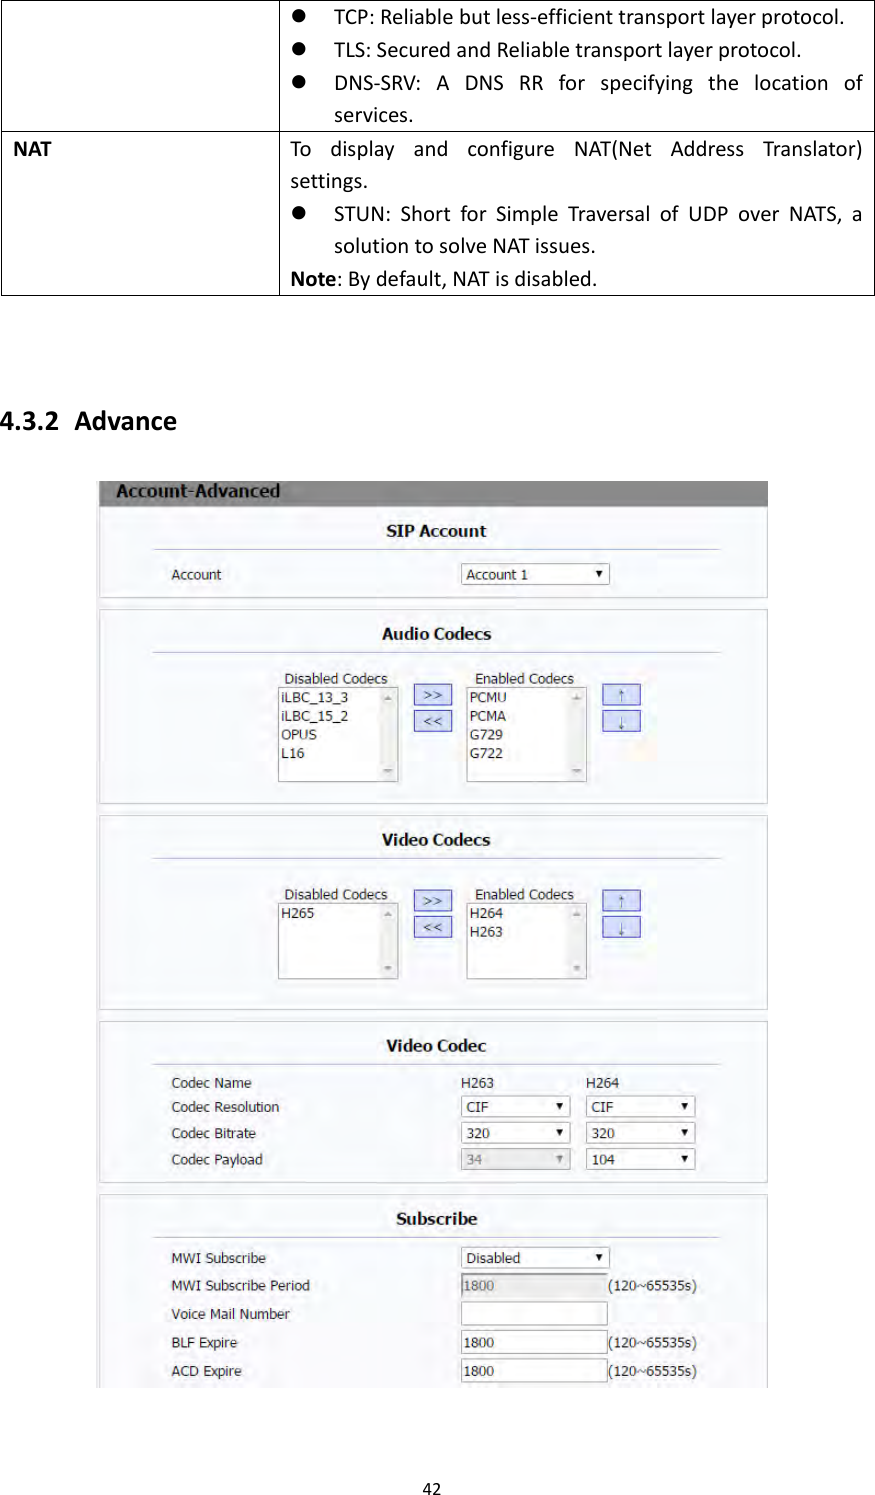Image resolution: width=875 pixels, height=1495 pixels.
Task: Open the H264 Codec Payload dropdown
Action: pyautogui.click(x=639, y=1158)
